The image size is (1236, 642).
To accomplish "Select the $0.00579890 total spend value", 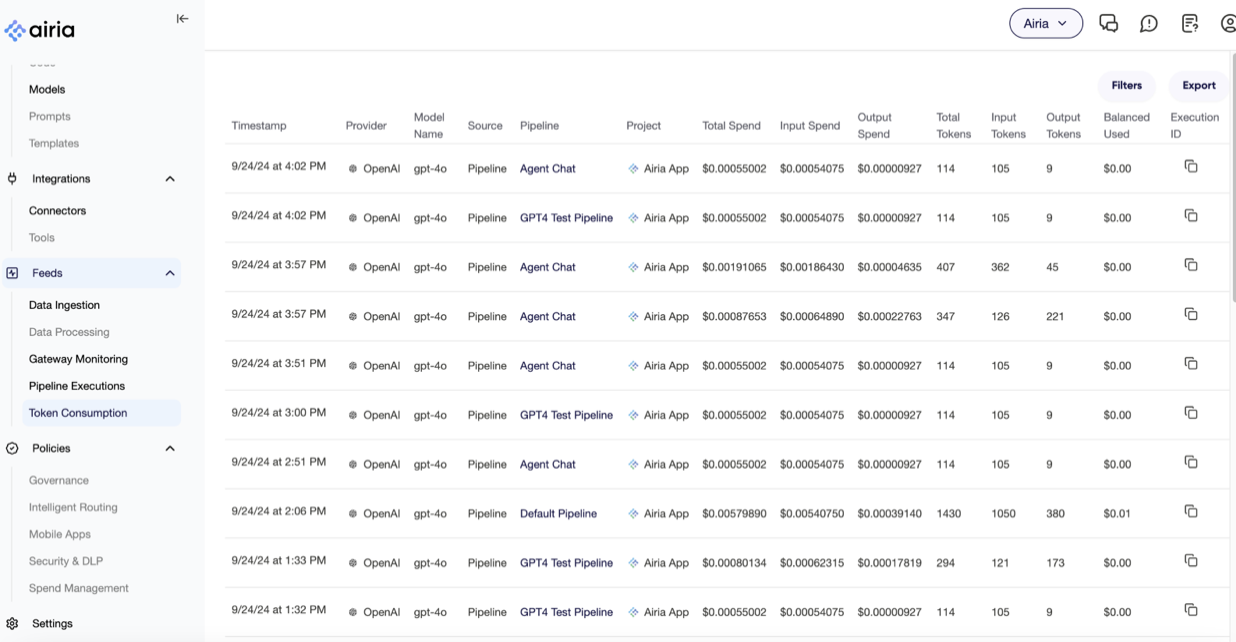I will pos(734,514).
